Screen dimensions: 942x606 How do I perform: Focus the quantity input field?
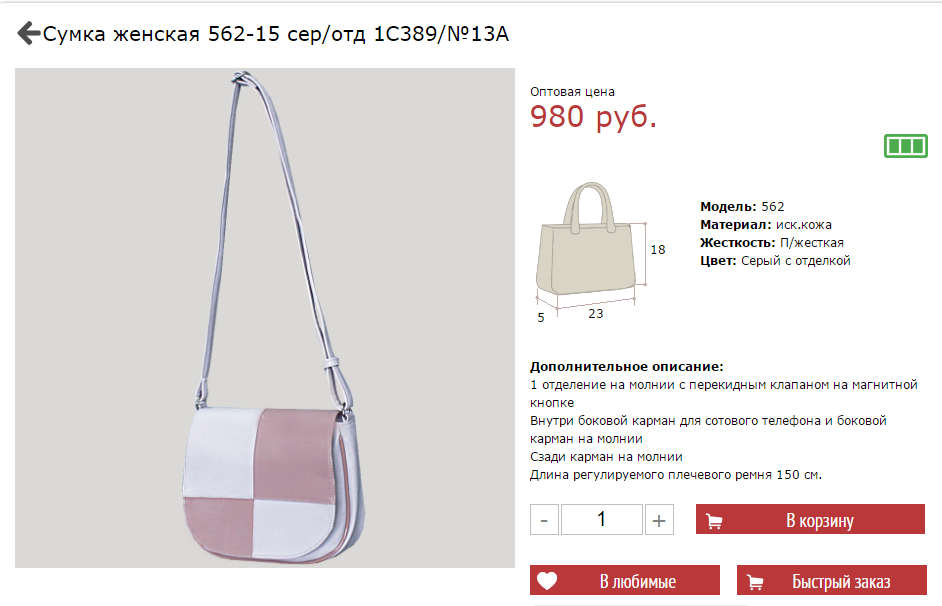(x=601, y=520)
